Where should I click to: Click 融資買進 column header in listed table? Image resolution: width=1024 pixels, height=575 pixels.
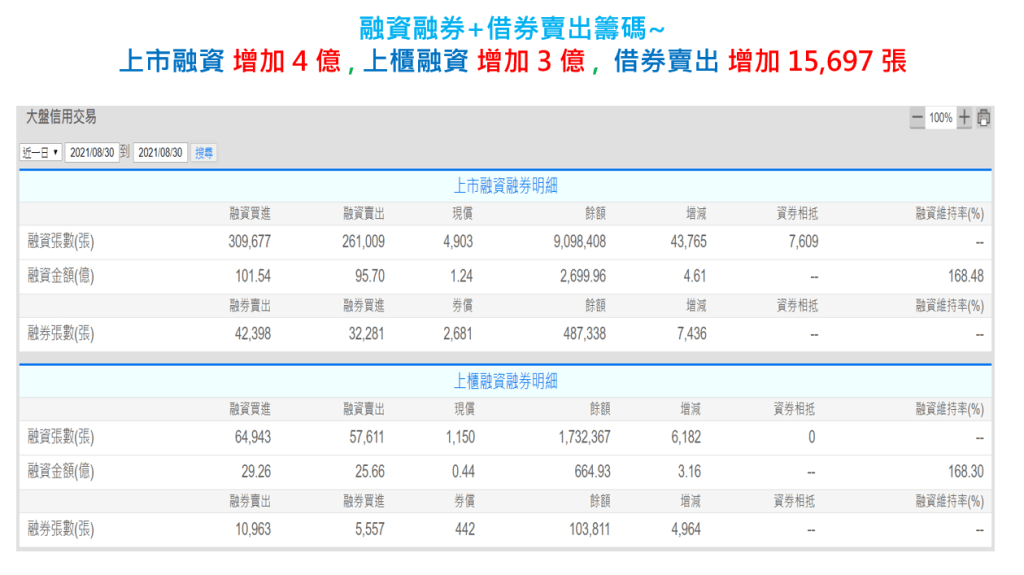(x=250, y=213)
